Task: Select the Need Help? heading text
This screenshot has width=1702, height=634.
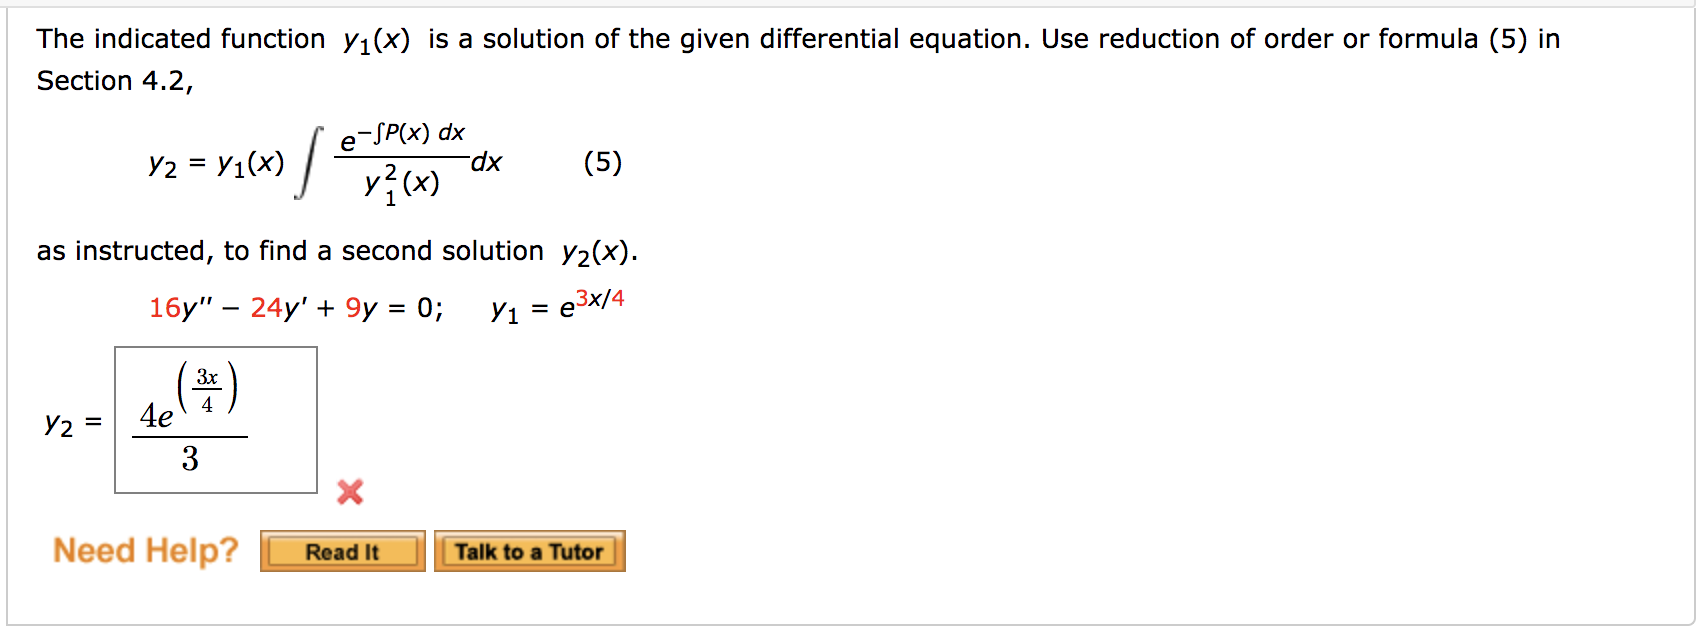Action: point(146,550)
